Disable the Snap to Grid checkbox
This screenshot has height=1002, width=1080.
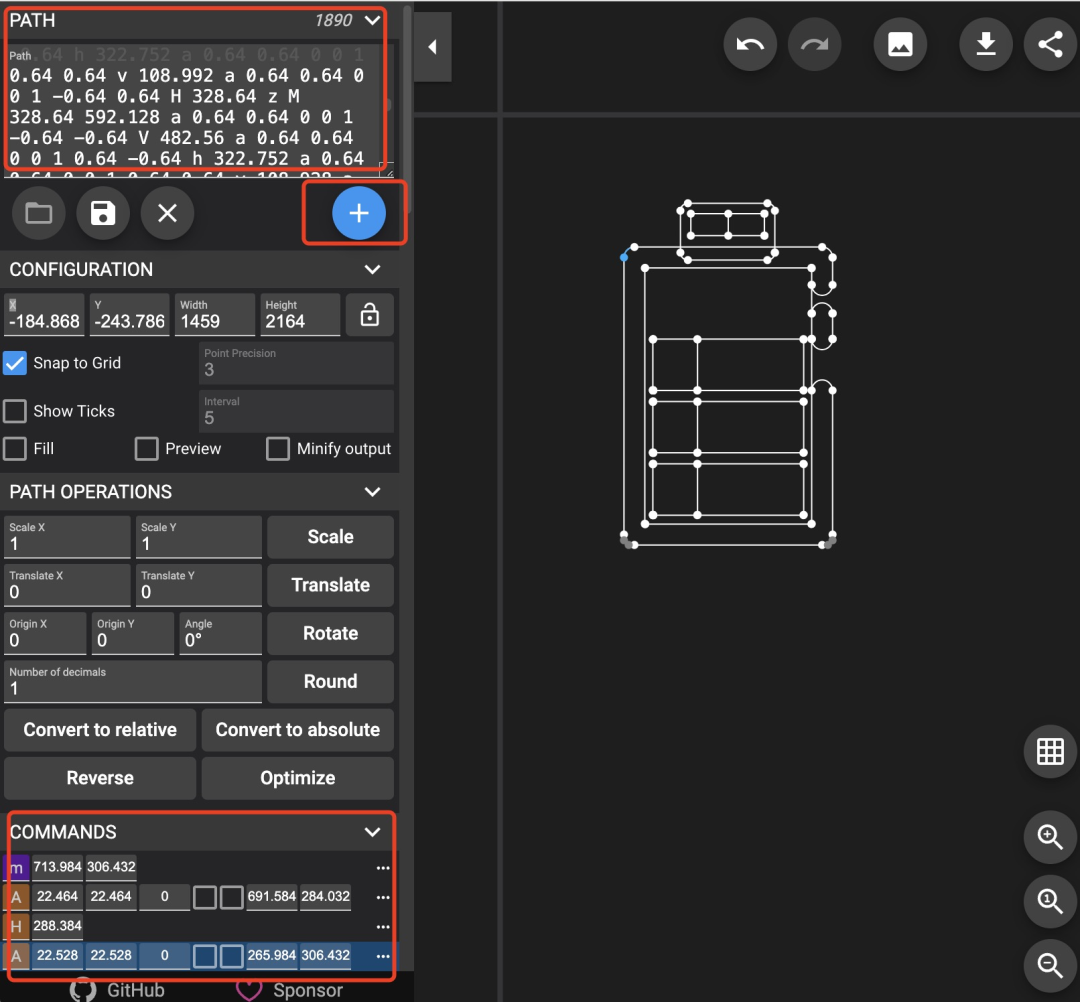pos(14,363)
